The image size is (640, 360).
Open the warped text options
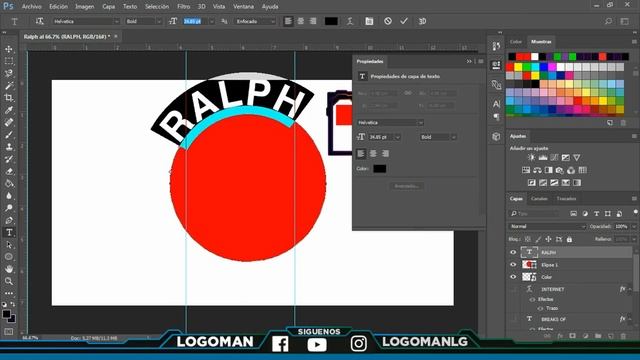(x=350, y=21)
